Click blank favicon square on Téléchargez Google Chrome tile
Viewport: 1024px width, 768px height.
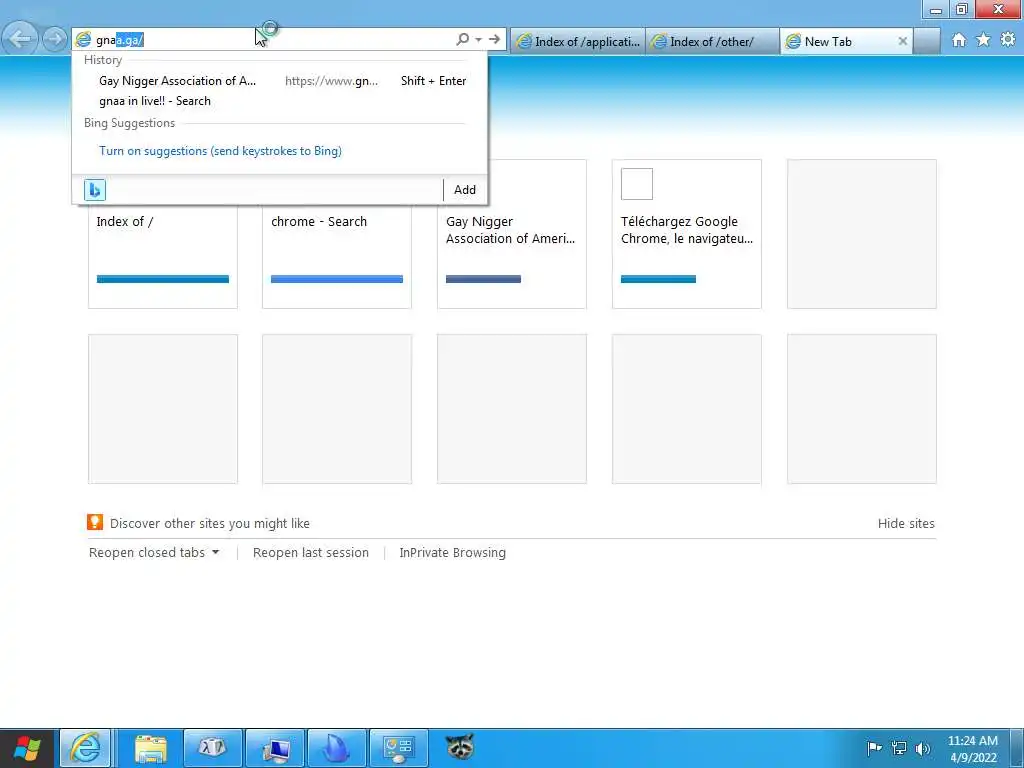tap(637, 184)
